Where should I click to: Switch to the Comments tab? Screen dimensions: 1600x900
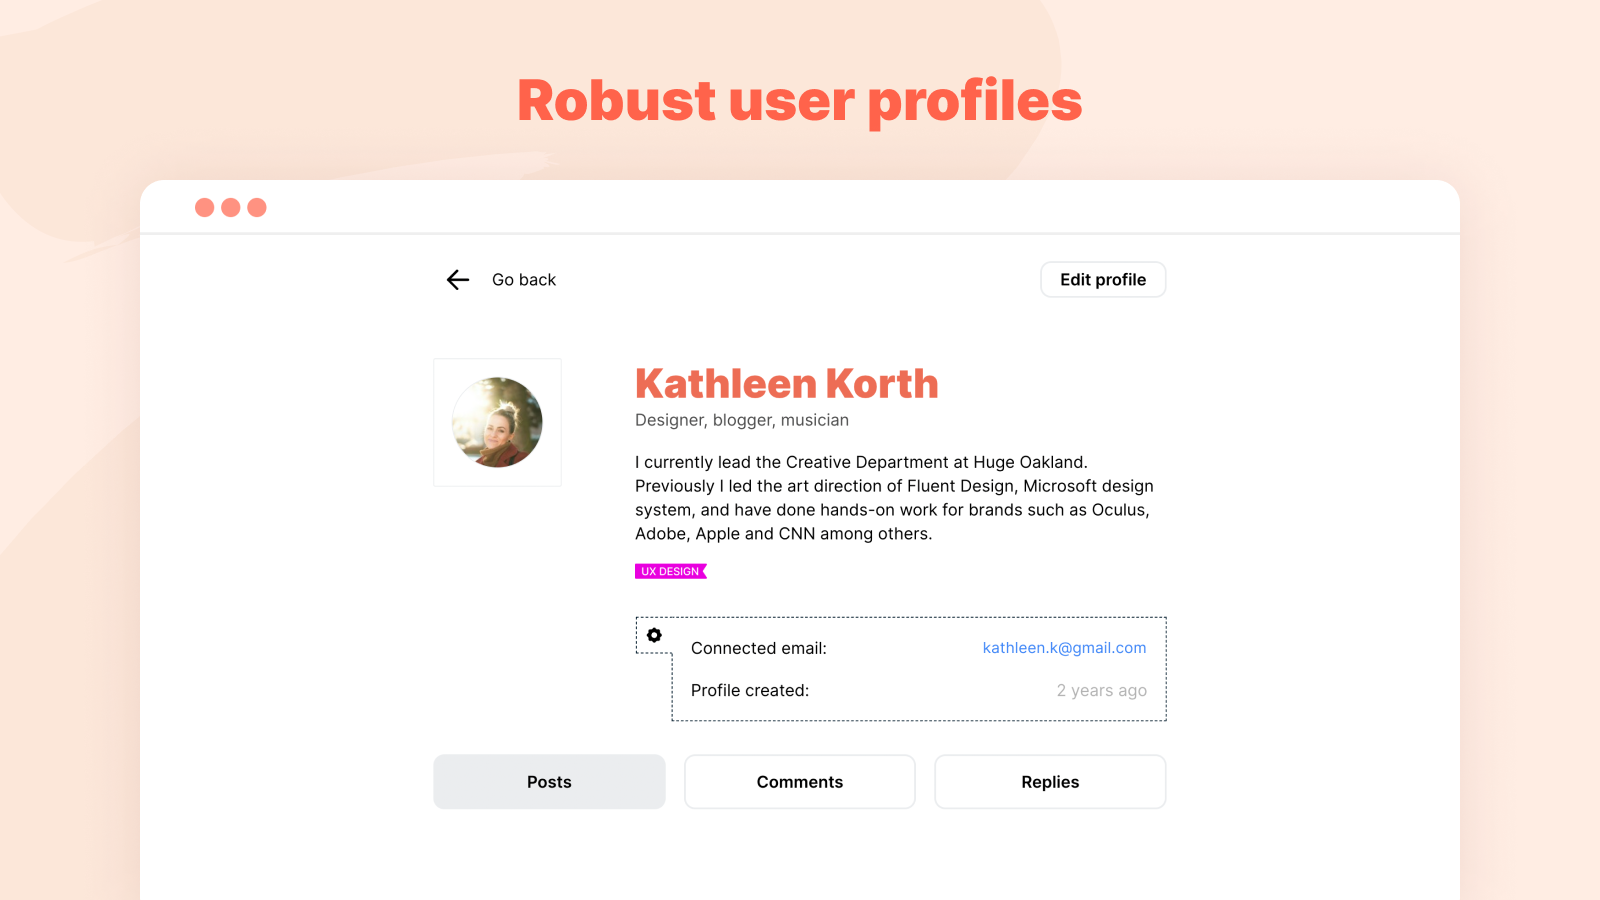800,782
